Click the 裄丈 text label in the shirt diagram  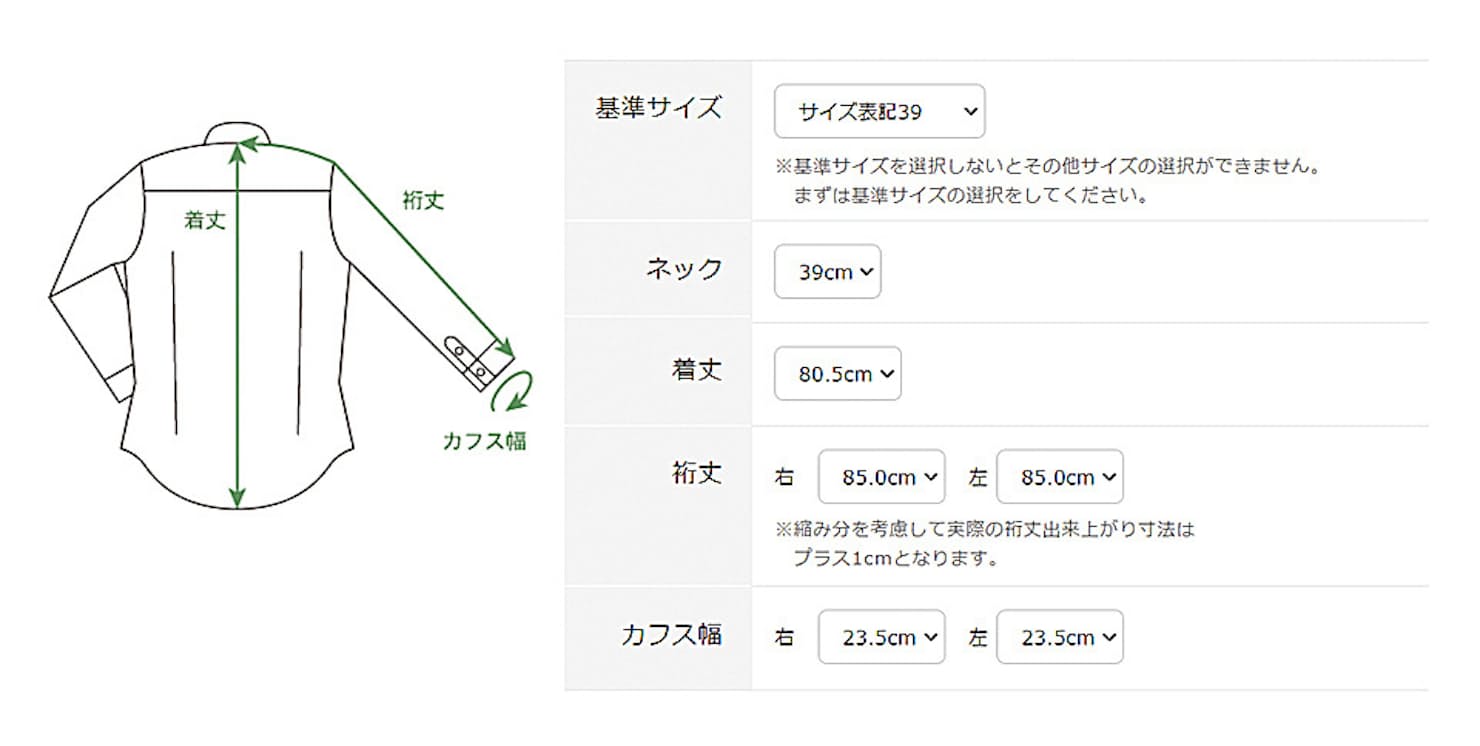tap(423, 200)
